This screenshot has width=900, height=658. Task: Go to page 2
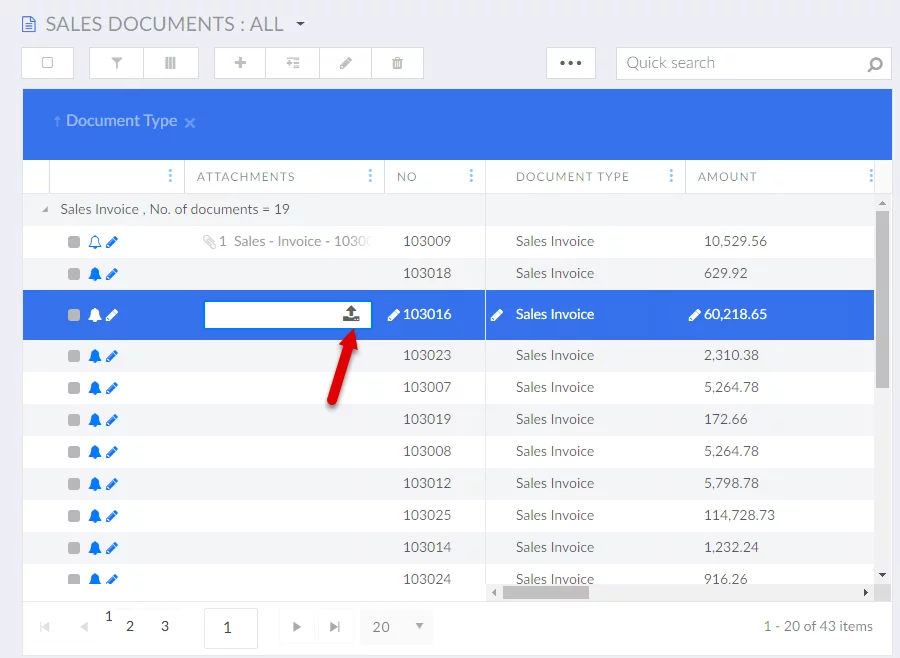tap(130, 627)
